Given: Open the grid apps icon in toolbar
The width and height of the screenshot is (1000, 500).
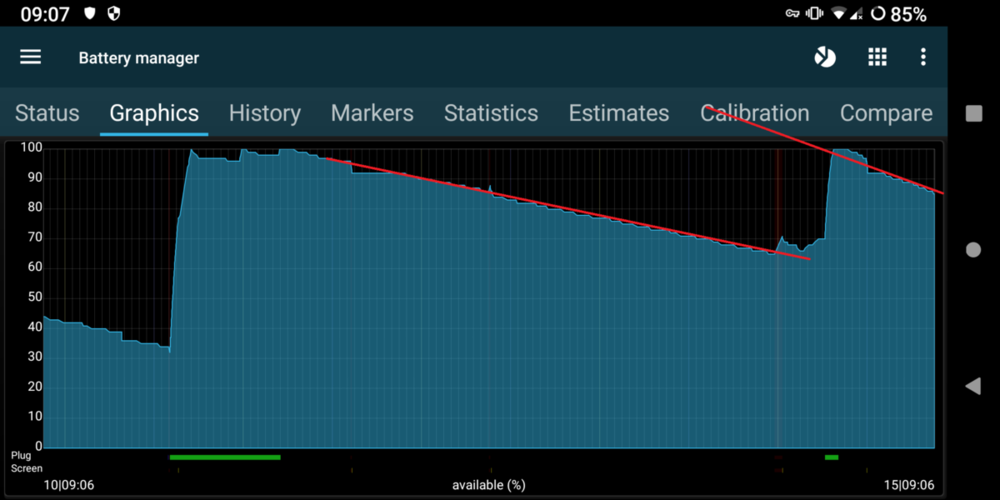Looking at the screenshot, I should (877, 57).
